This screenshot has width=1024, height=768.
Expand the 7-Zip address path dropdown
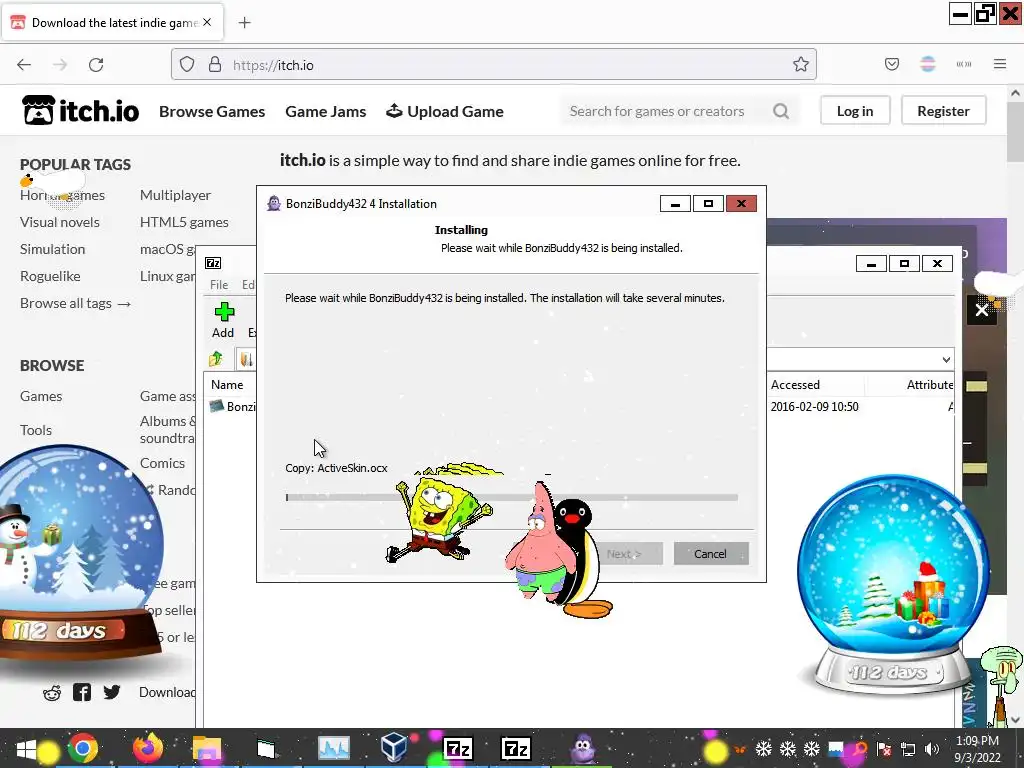(946, 359)
